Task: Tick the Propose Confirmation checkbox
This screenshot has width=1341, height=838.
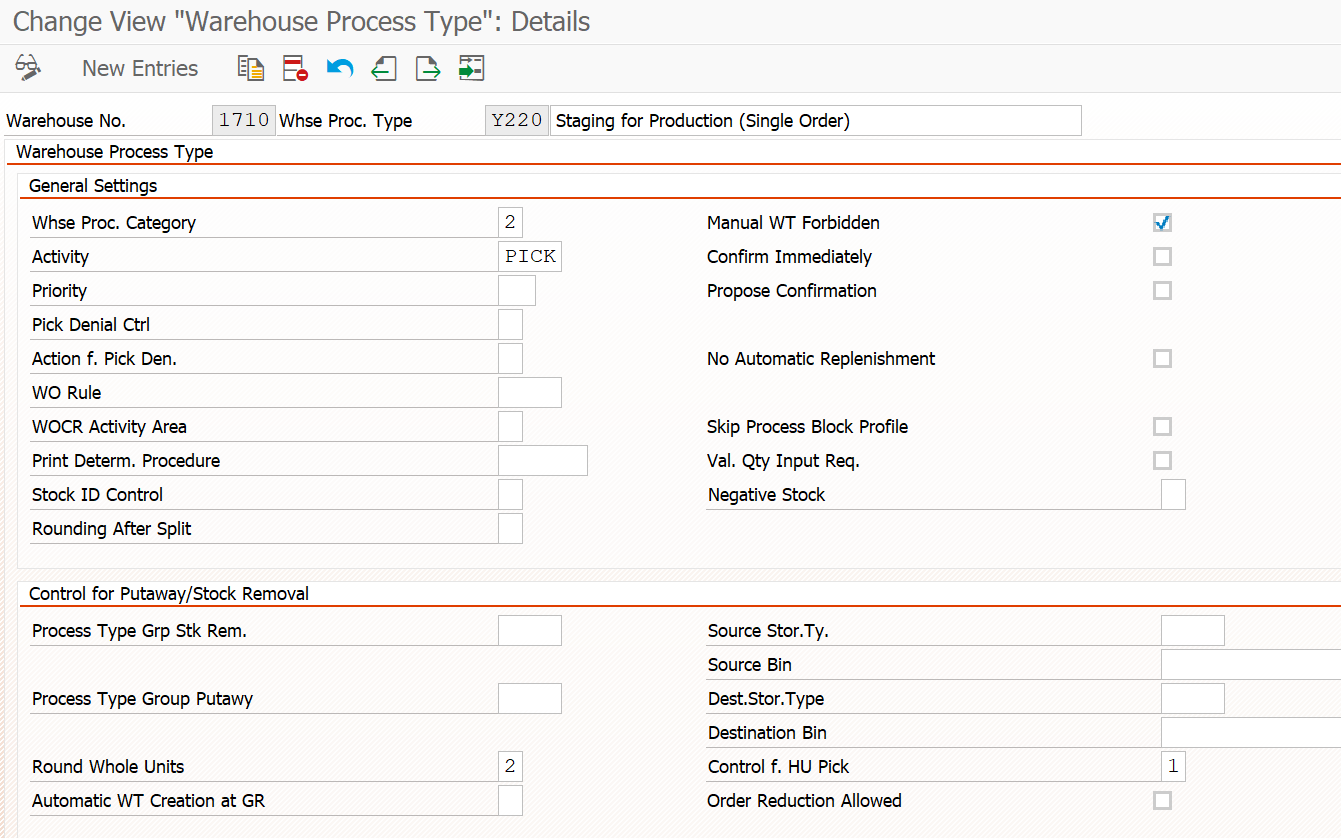Action: point(1162,290)
